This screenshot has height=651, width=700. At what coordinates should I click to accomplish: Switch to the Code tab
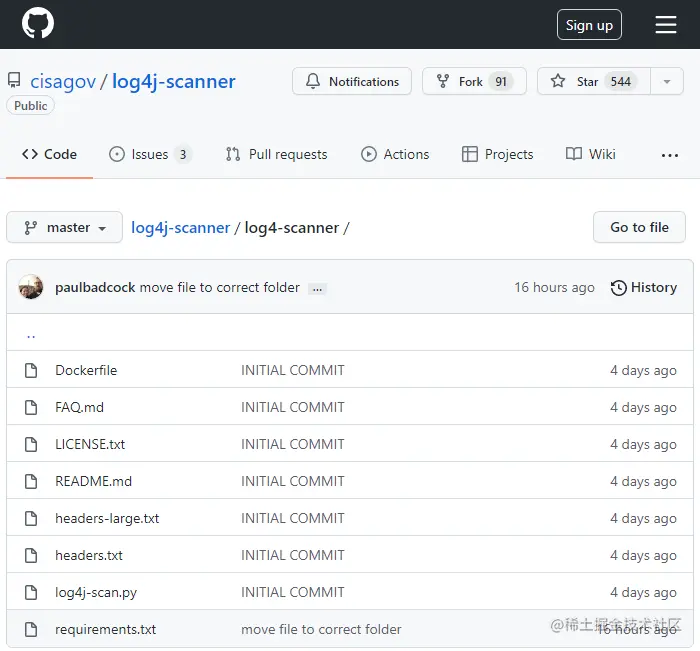49,154
